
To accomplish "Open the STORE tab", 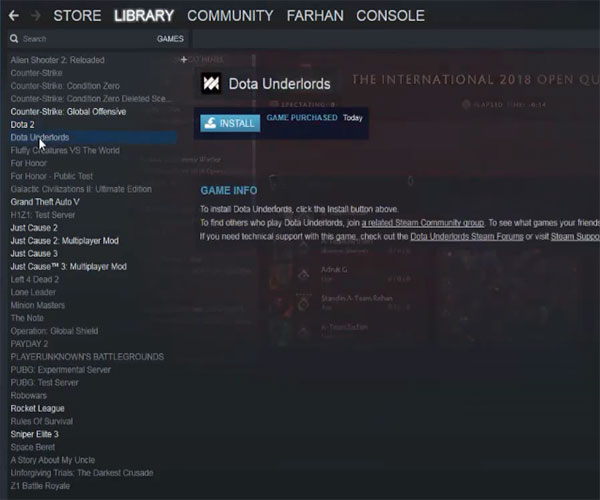I will pyautogui.click(x=77, y=16).
